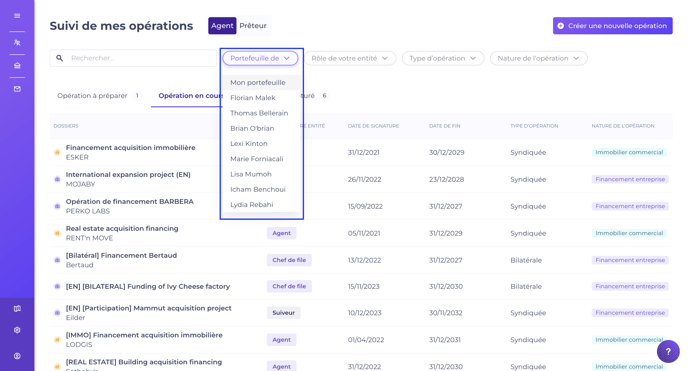688x371 pixels.
Task: Click Bilatérale type on Bertaud row
Action: [x=526, y=260]
